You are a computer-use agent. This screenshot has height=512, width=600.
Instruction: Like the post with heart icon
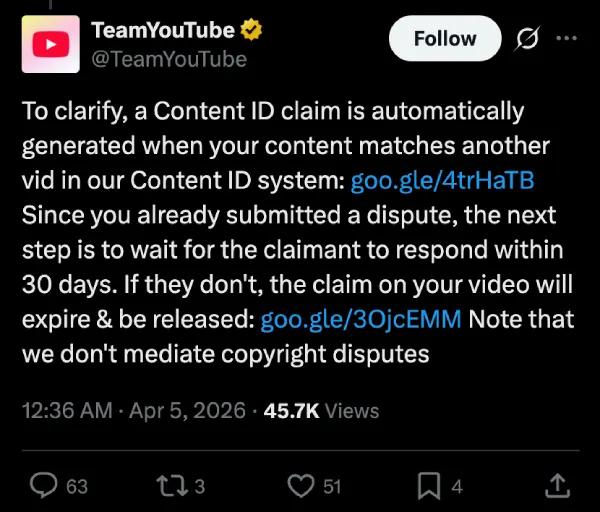(x=300, y=485)
